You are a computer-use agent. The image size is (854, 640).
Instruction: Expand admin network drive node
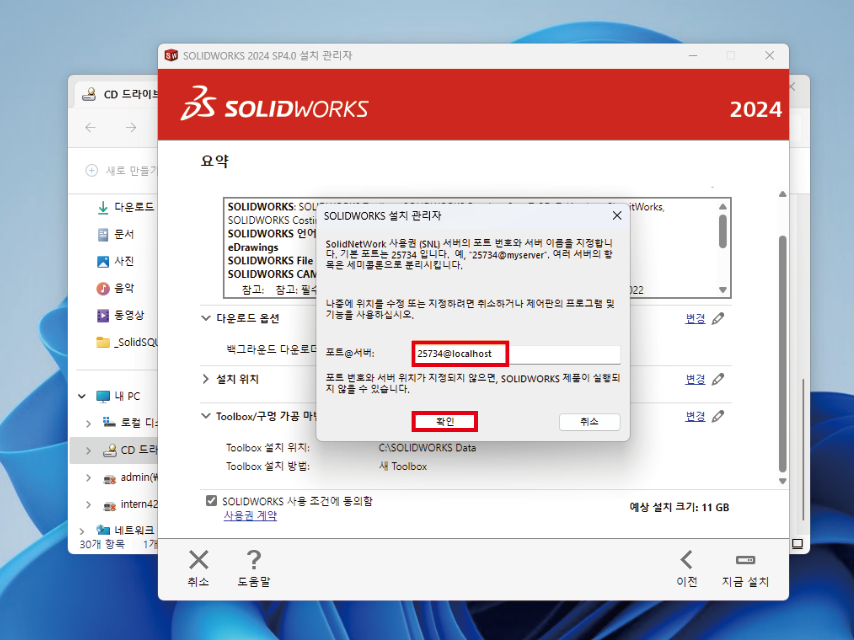[88, 478]
